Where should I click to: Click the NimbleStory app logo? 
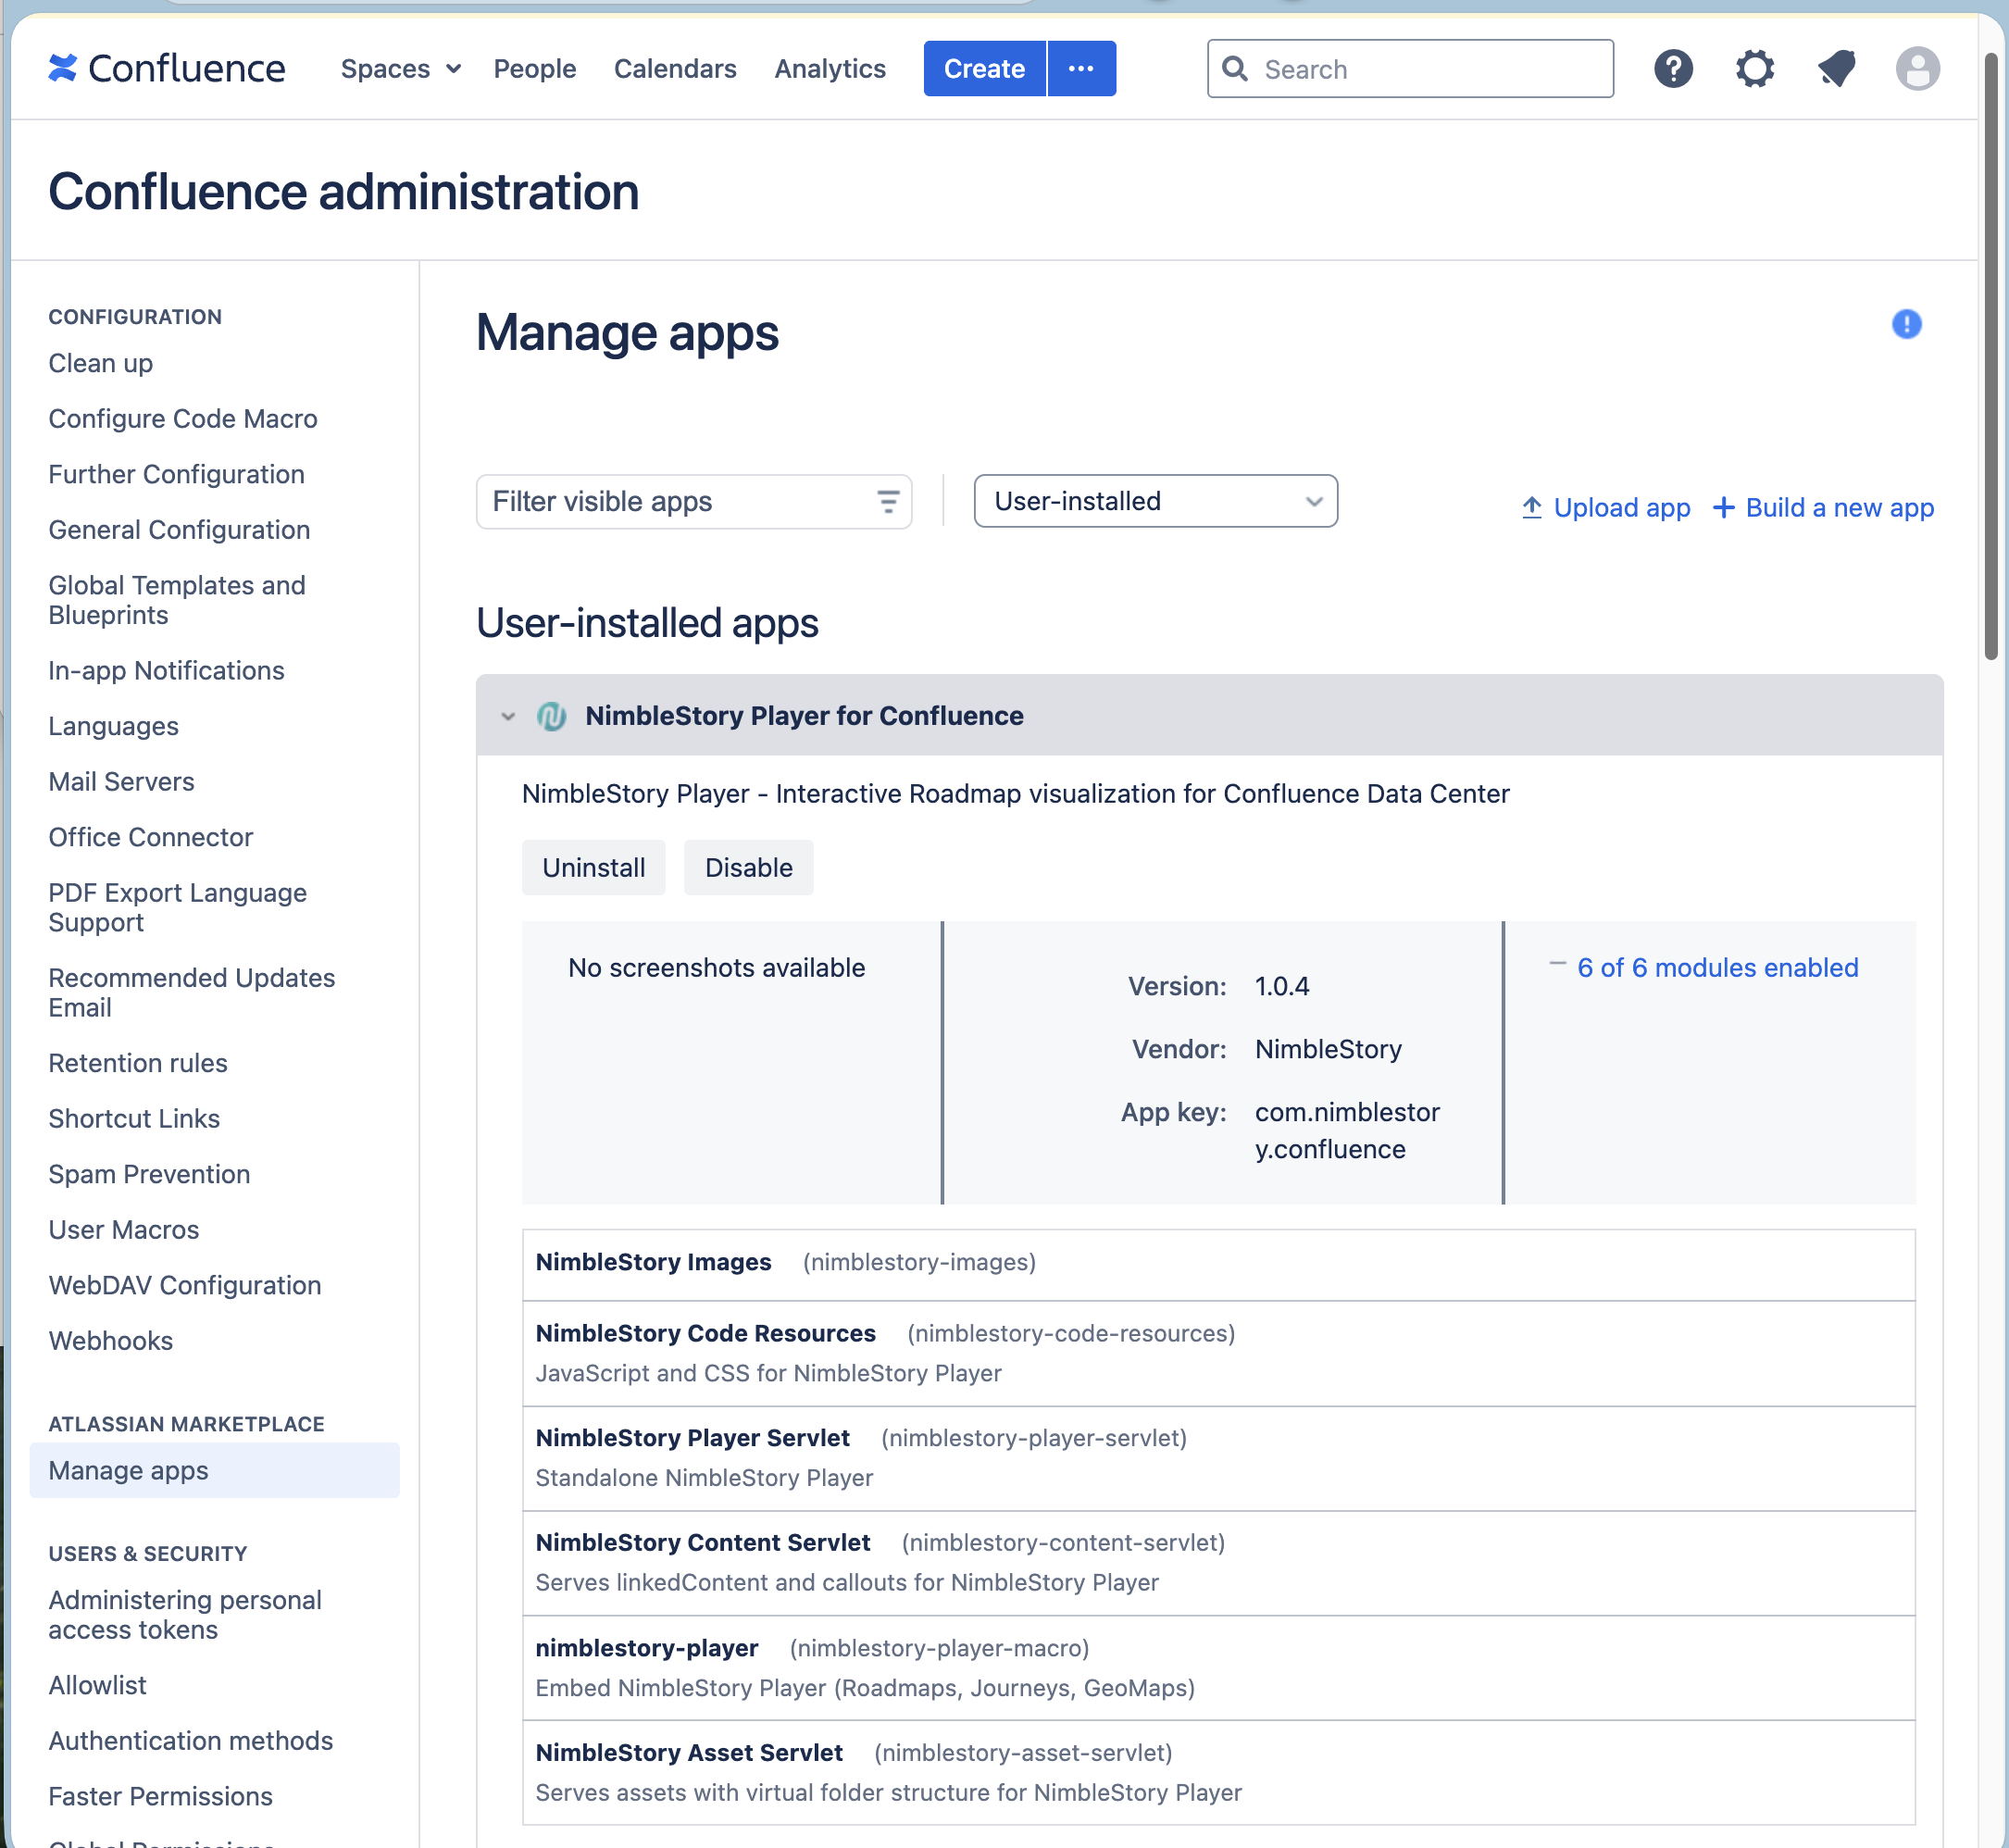[552, 716]
